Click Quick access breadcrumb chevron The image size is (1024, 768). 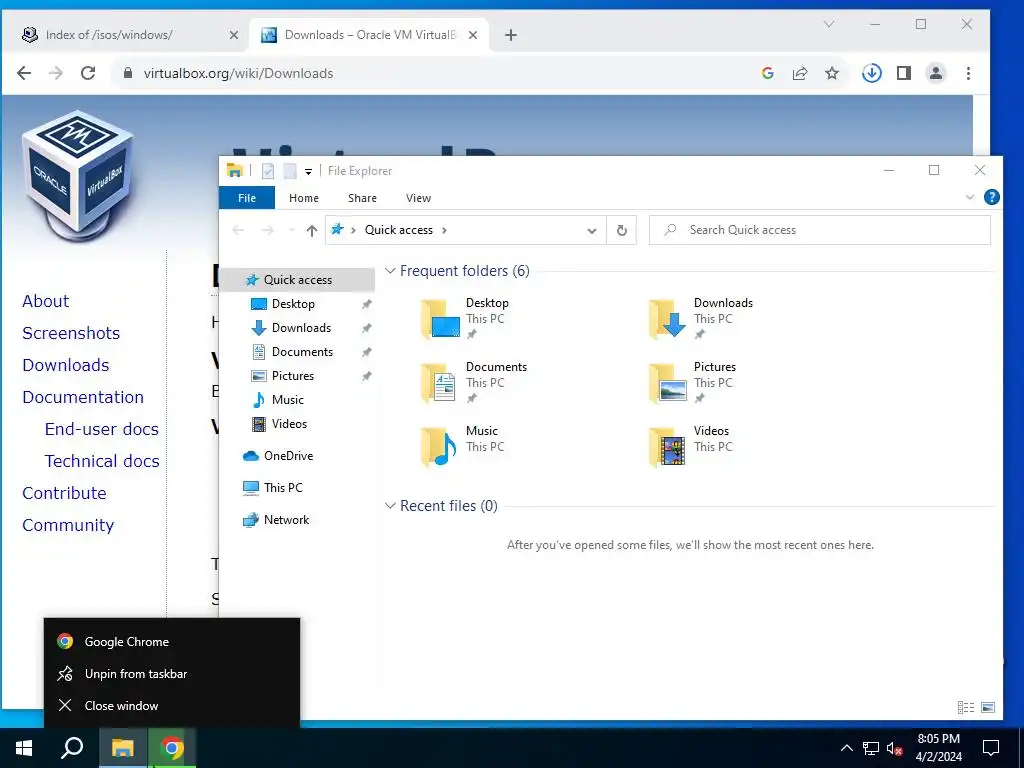coord(444,230)
